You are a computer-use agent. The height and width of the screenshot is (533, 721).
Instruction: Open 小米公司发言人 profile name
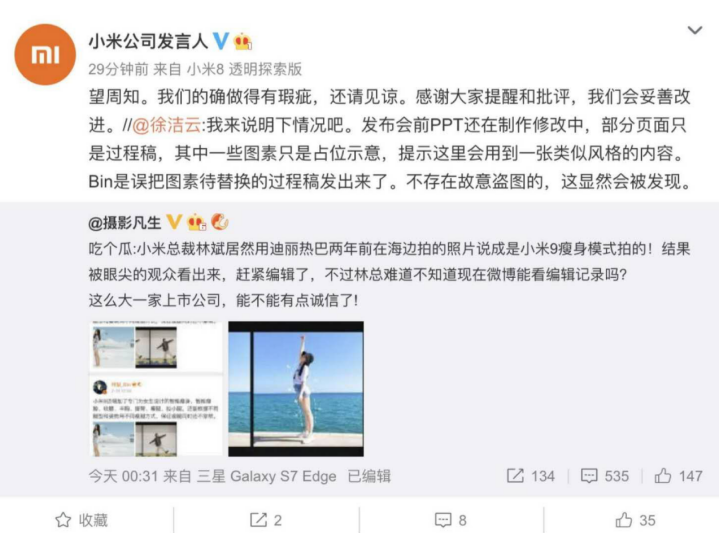(x=149, y=42)
